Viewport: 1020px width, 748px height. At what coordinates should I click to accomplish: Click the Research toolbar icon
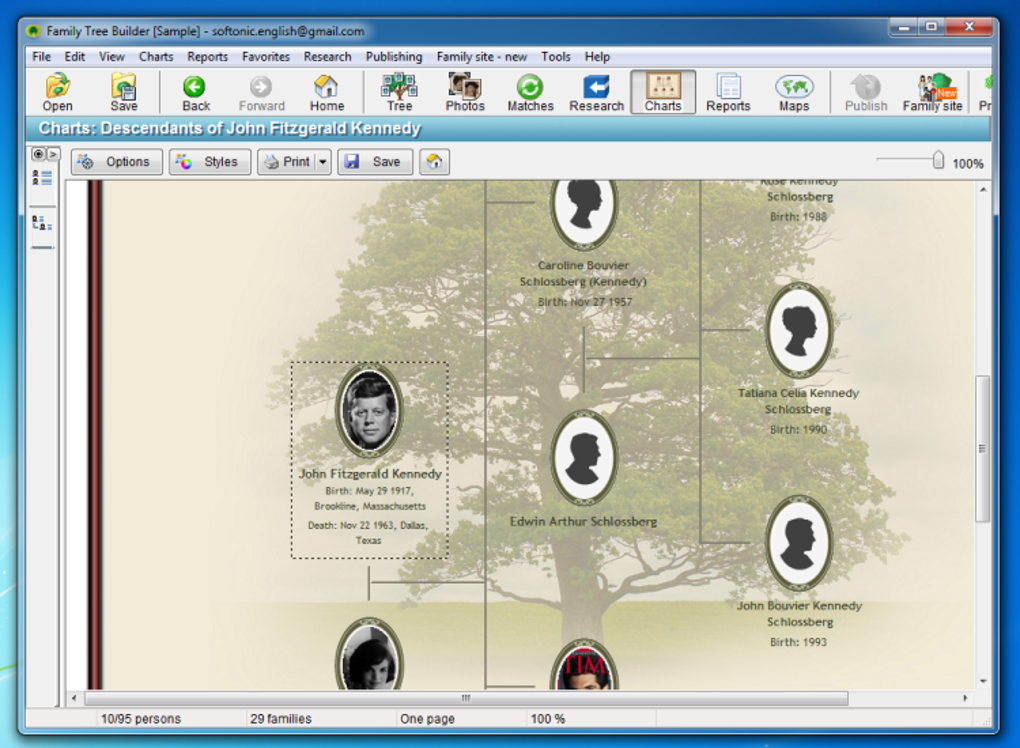597,92
